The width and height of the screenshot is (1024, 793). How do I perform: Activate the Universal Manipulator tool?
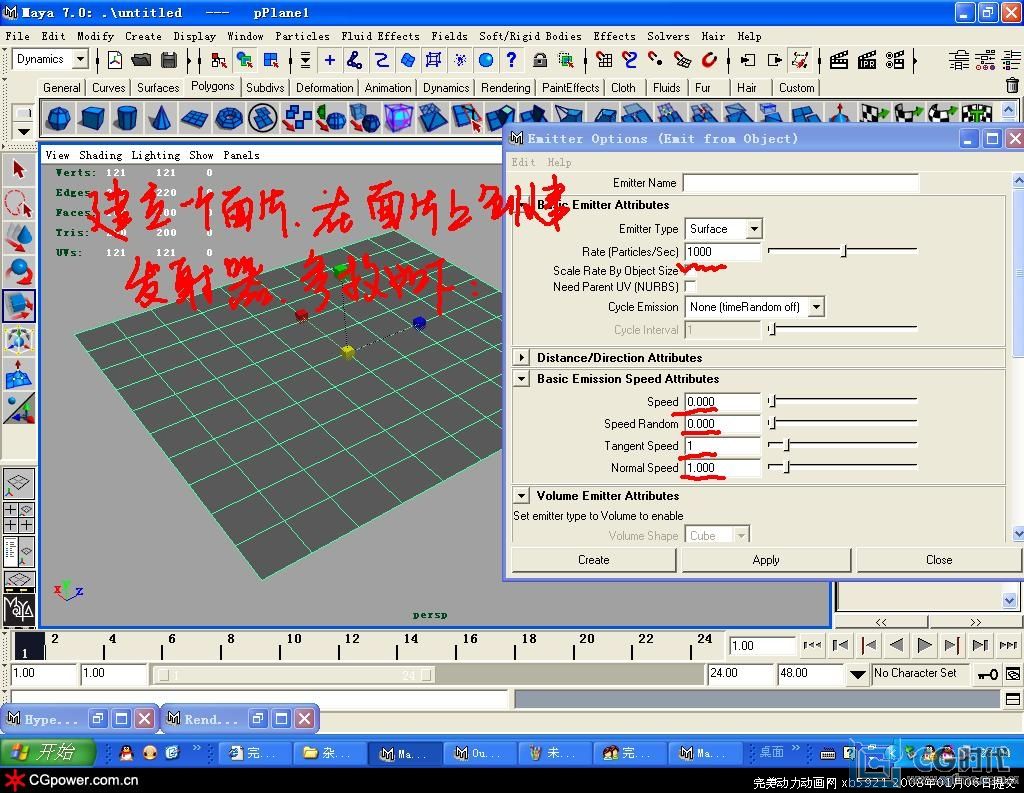[x=19, y=340]
